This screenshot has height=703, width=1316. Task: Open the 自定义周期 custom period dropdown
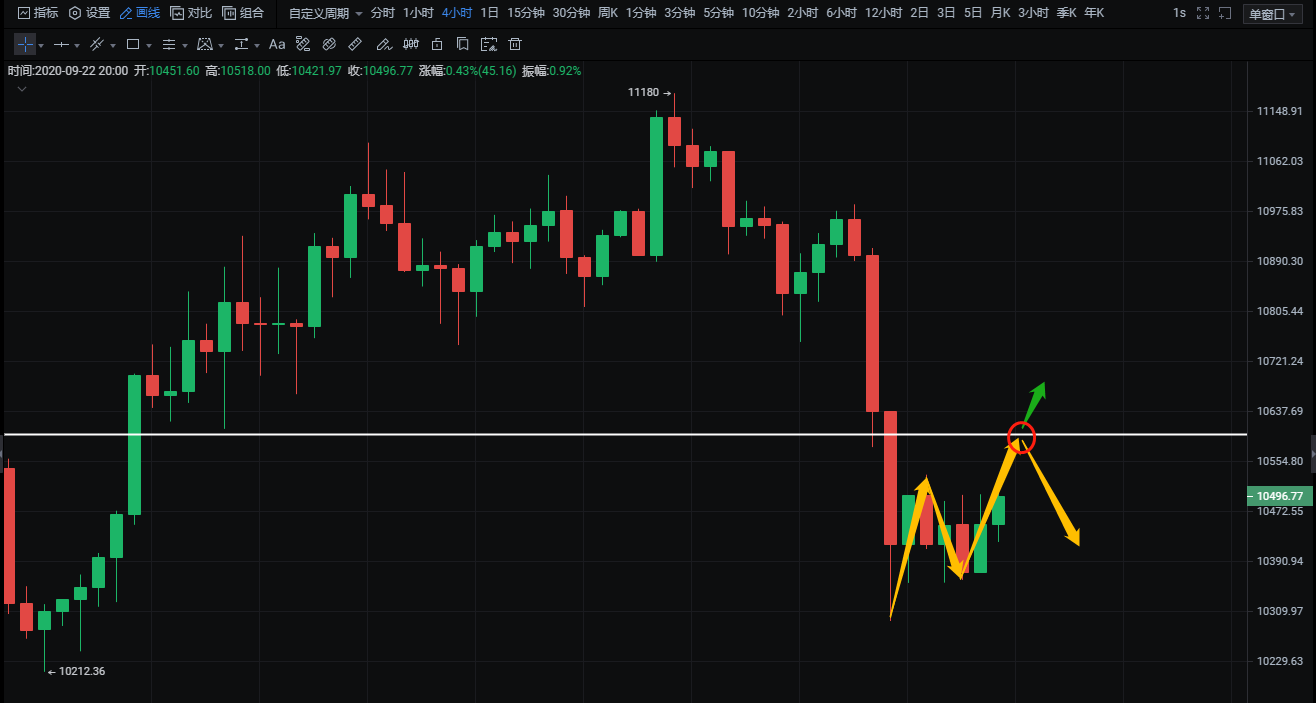325,13
